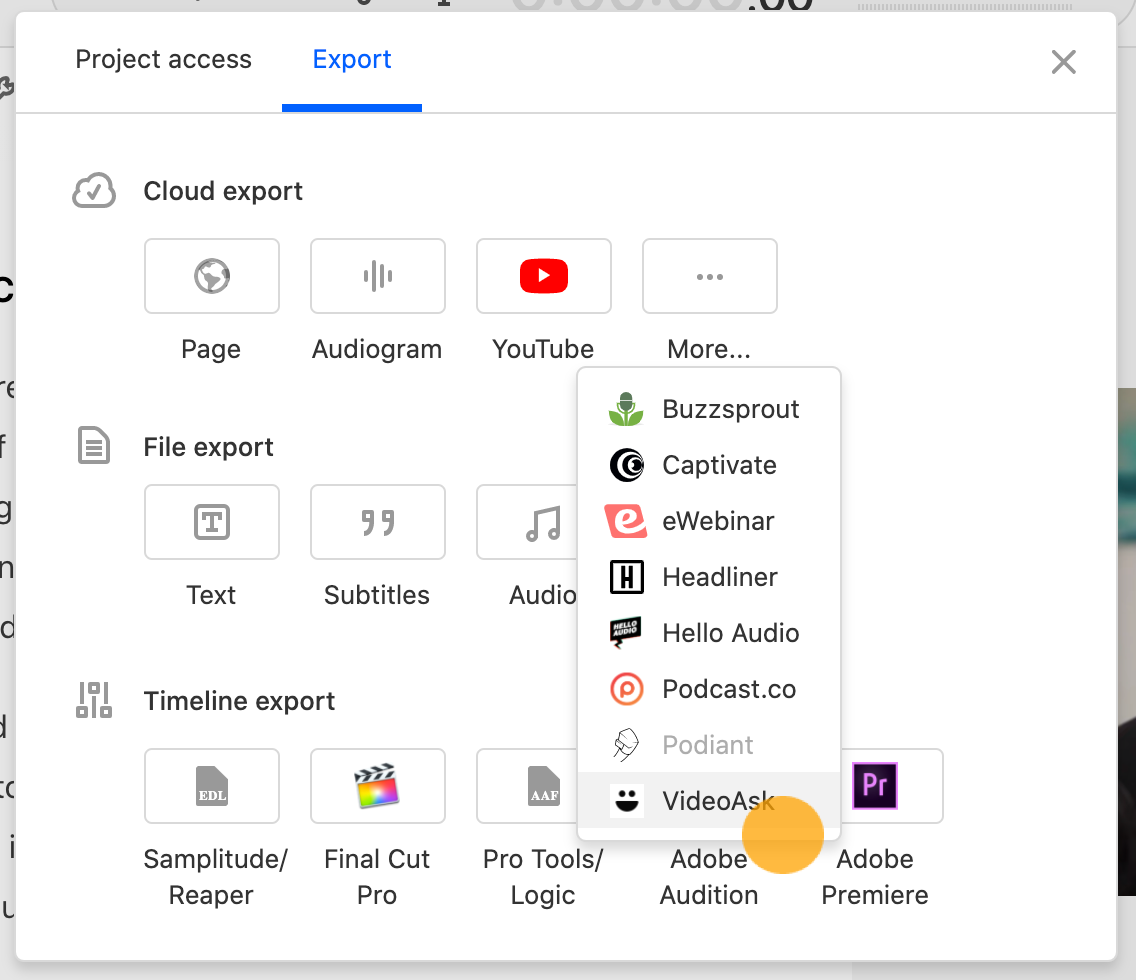
Task: Click the Adobe Premiere Pr icon
Action: (874, 785)
